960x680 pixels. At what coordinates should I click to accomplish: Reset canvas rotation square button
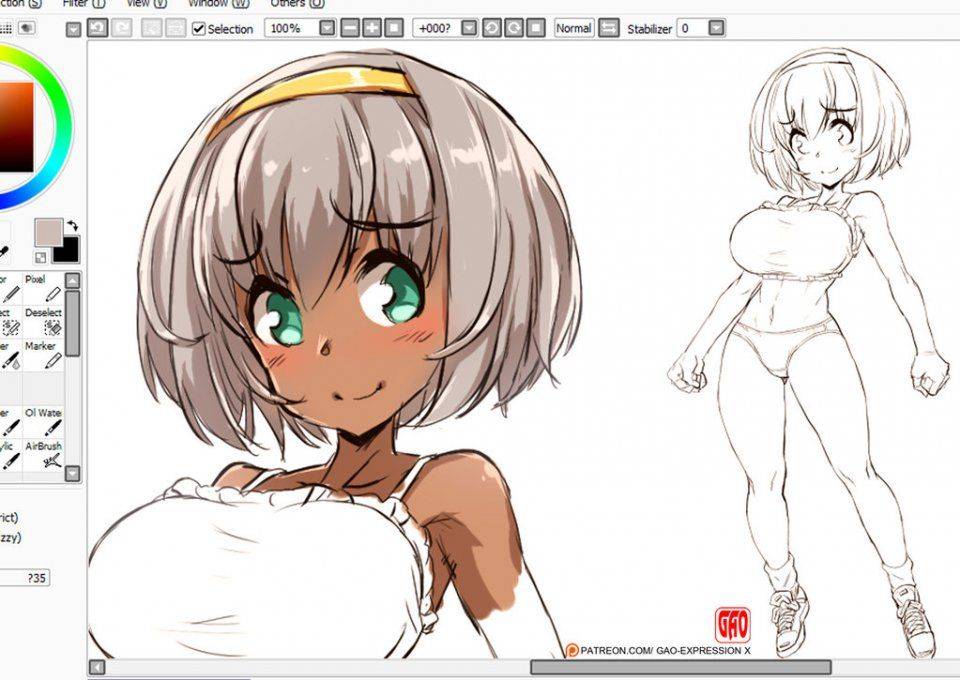536,28
